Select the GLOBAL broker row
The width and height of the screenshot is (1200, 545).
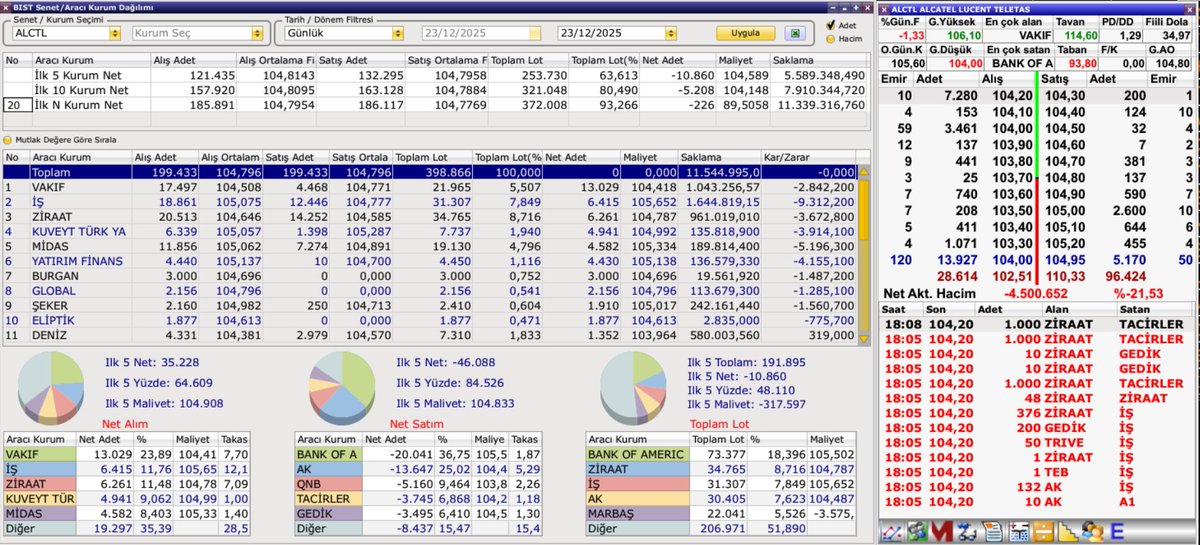pyautogui.click(x=430, y=291)
